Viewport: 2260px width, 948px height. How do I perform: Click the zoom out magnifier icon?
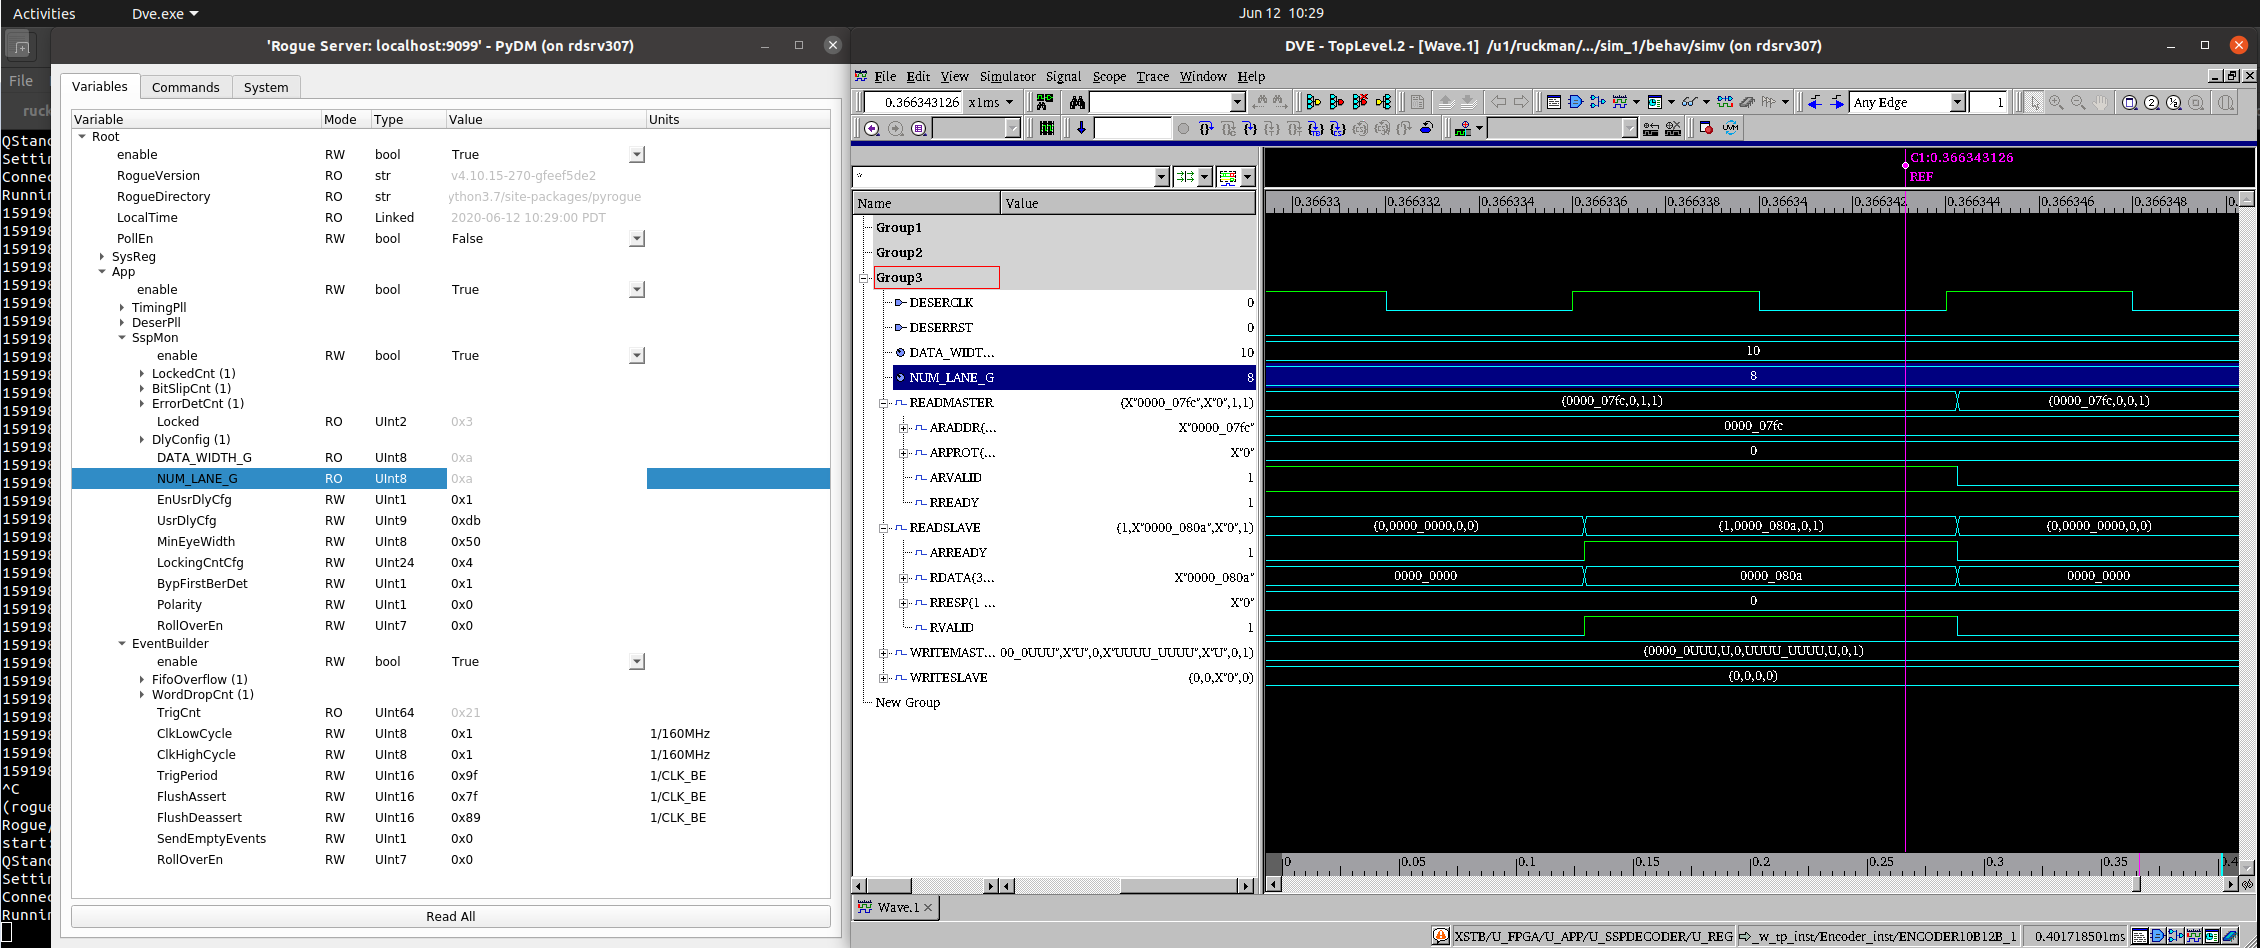point(2078,102)
